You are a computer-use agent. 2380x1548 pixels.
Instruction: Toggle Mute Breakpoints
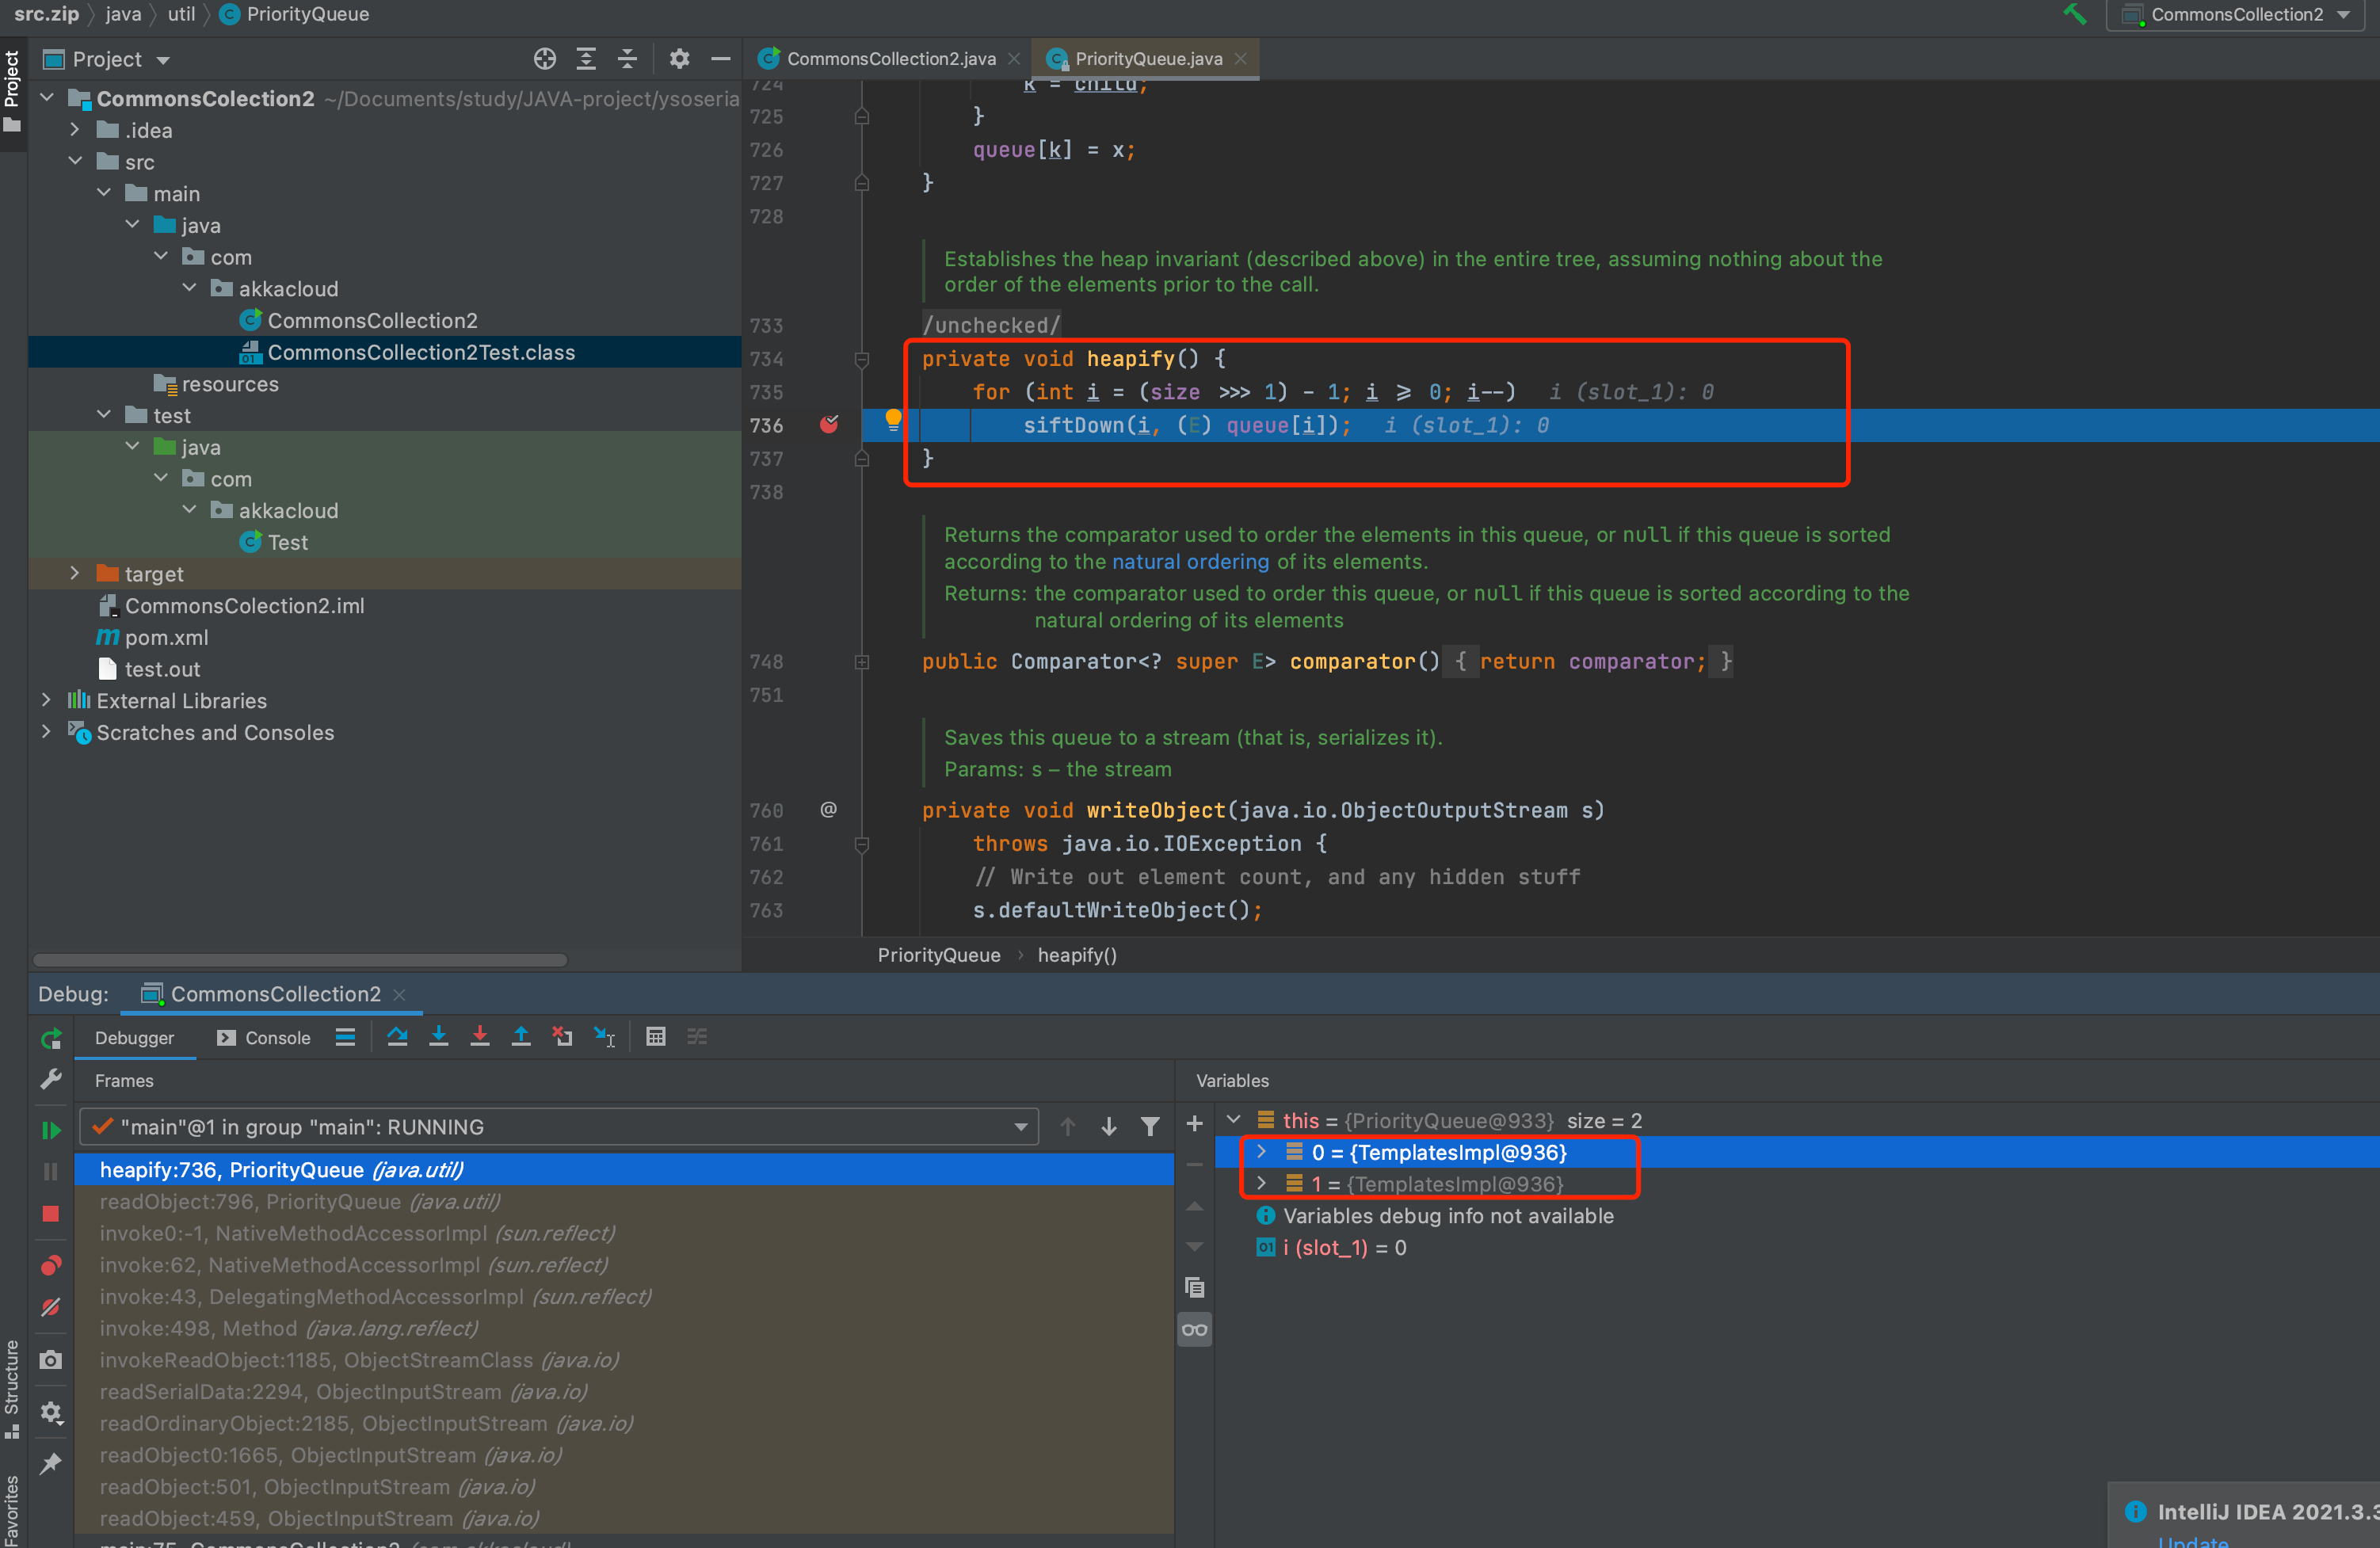click(51, 1308)
